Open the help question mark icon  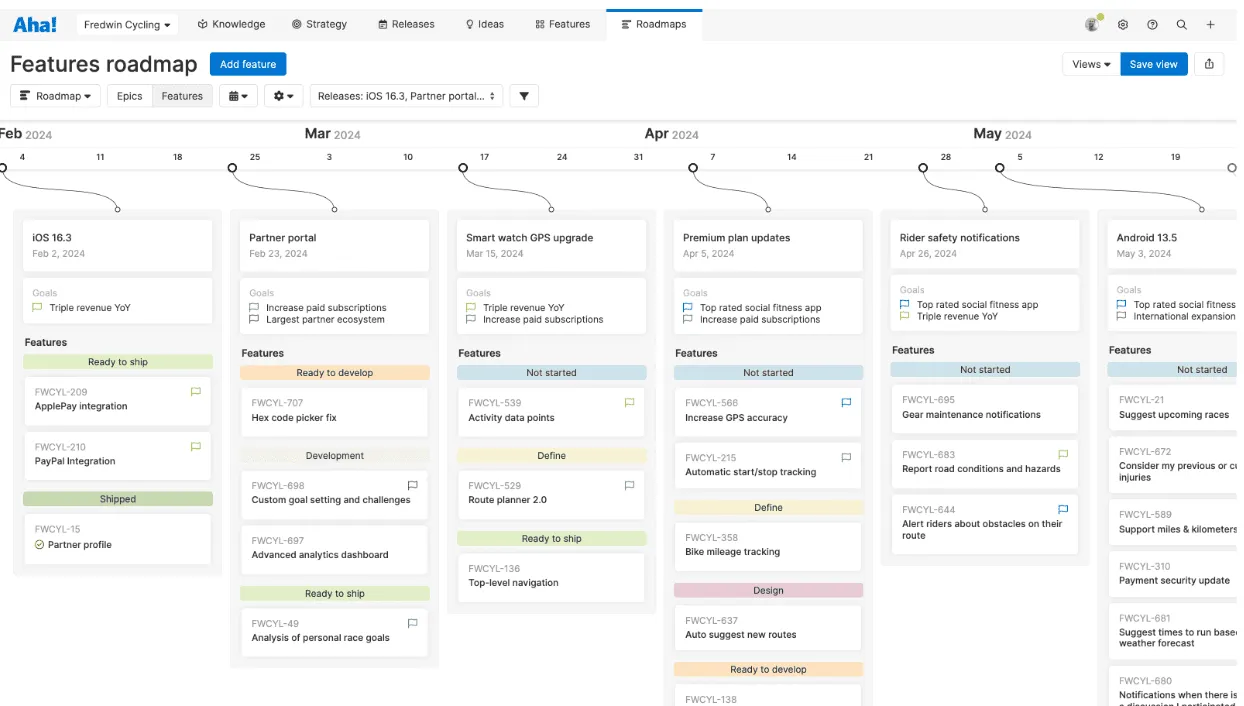point(1152,24)
